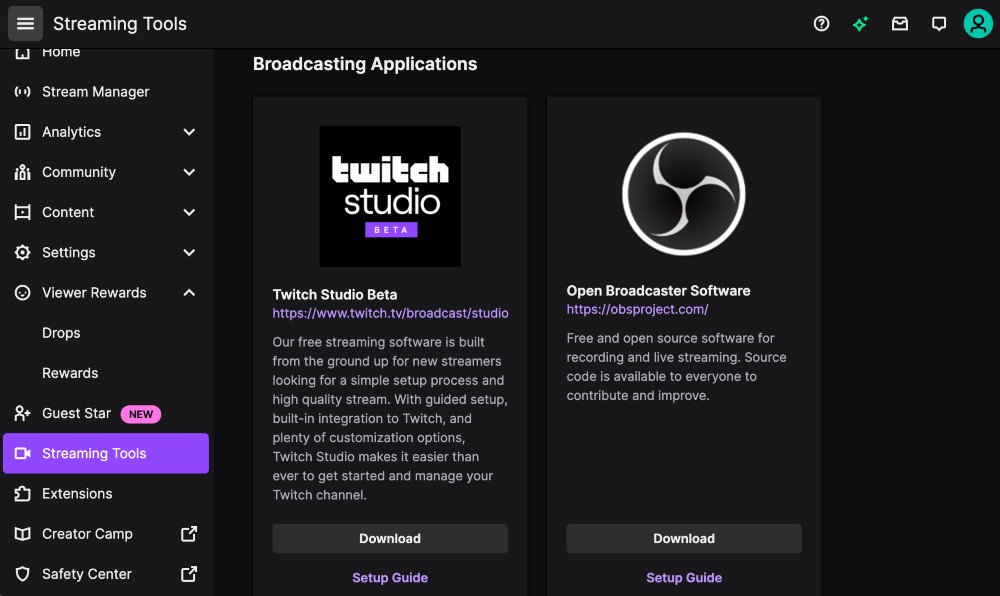Click the Extensions puzzle piece icon
The width and height of the screenshot is (1000, 596).
click(x=22, y=493)
